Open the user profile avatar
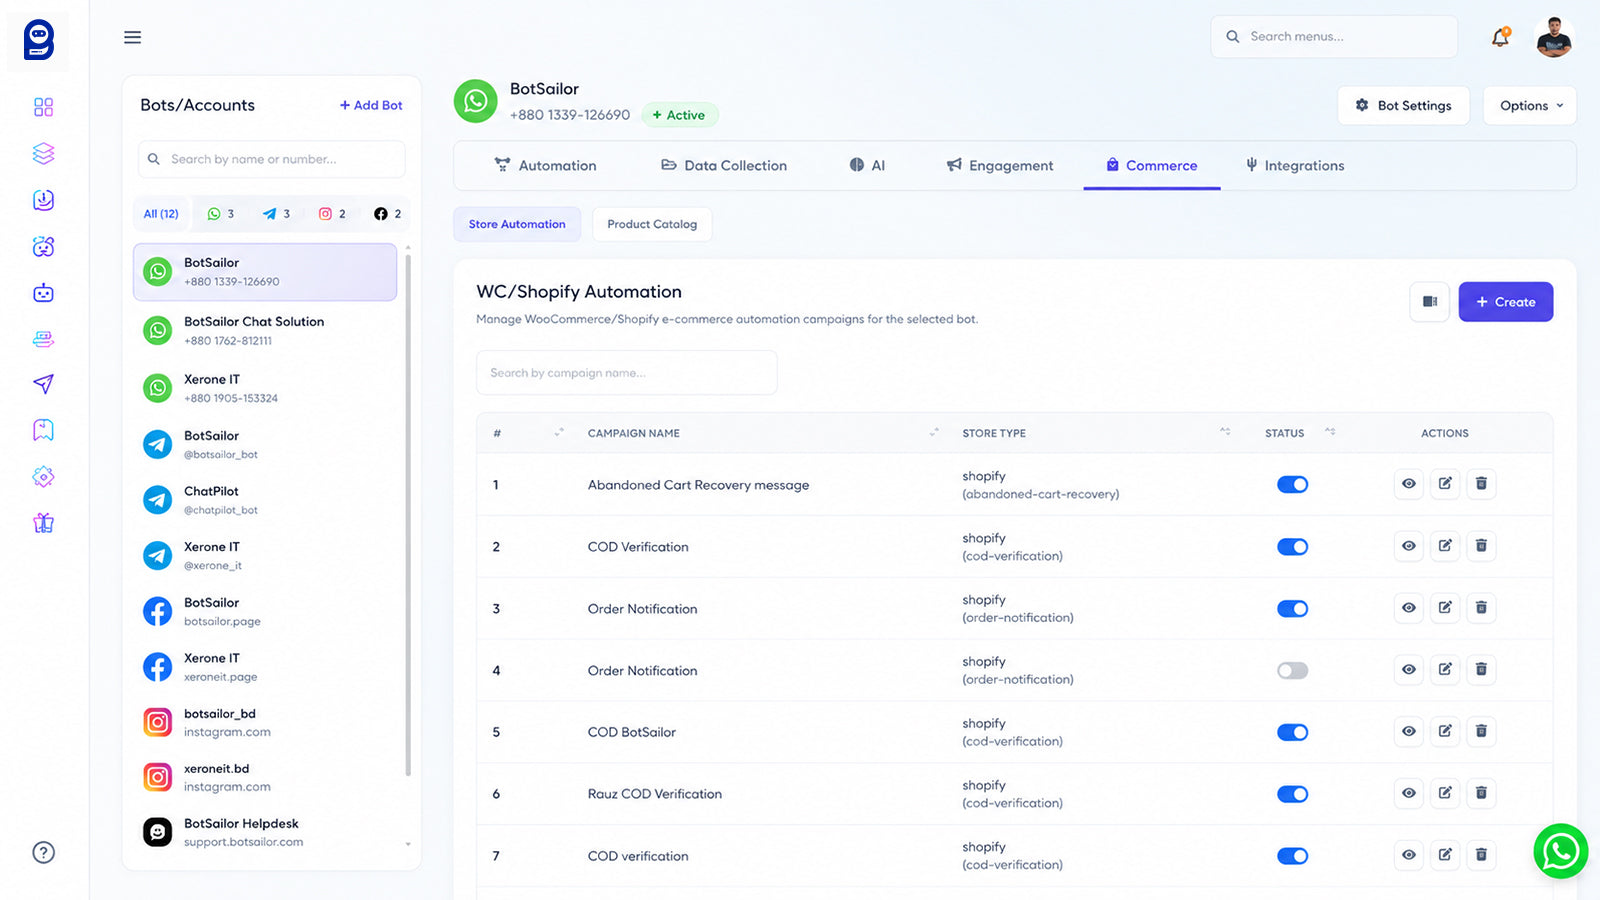 pos(1554,37)
